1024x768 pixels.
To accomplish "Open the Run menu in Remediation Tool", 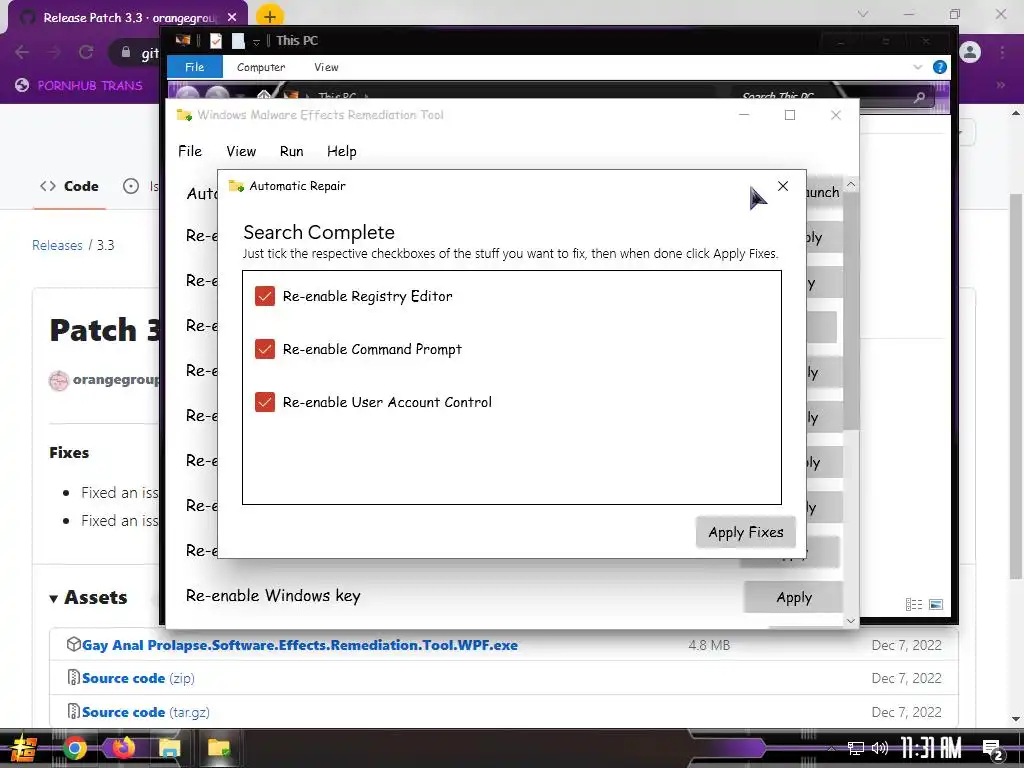I will [291, 151].
